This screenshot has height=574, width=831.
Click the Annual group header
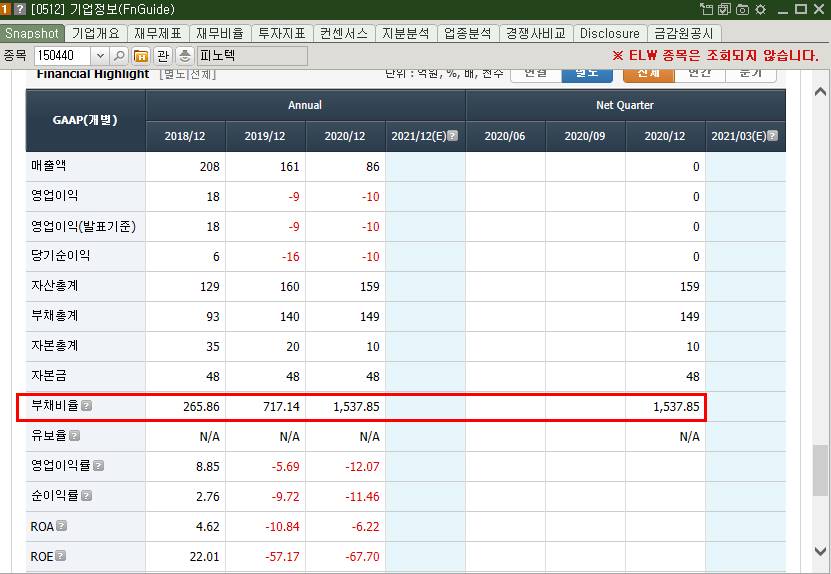pos(305,105)
